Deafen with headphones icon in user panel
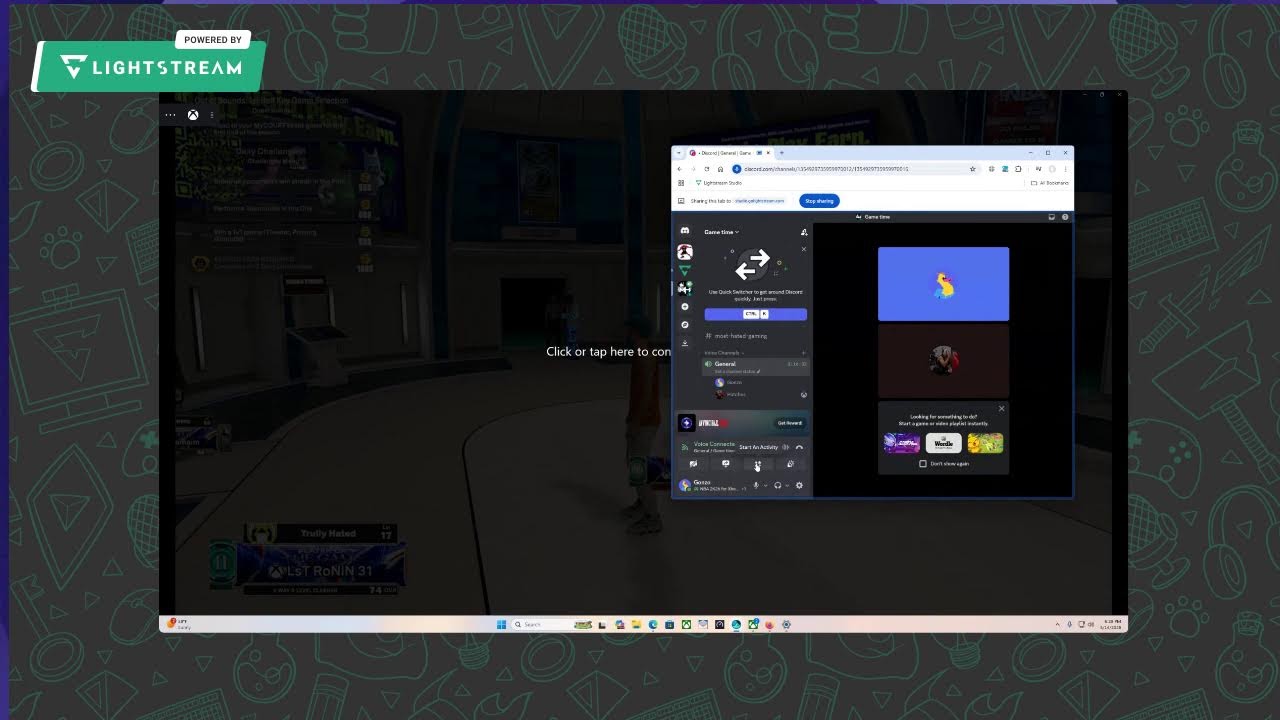 (778, 486)
